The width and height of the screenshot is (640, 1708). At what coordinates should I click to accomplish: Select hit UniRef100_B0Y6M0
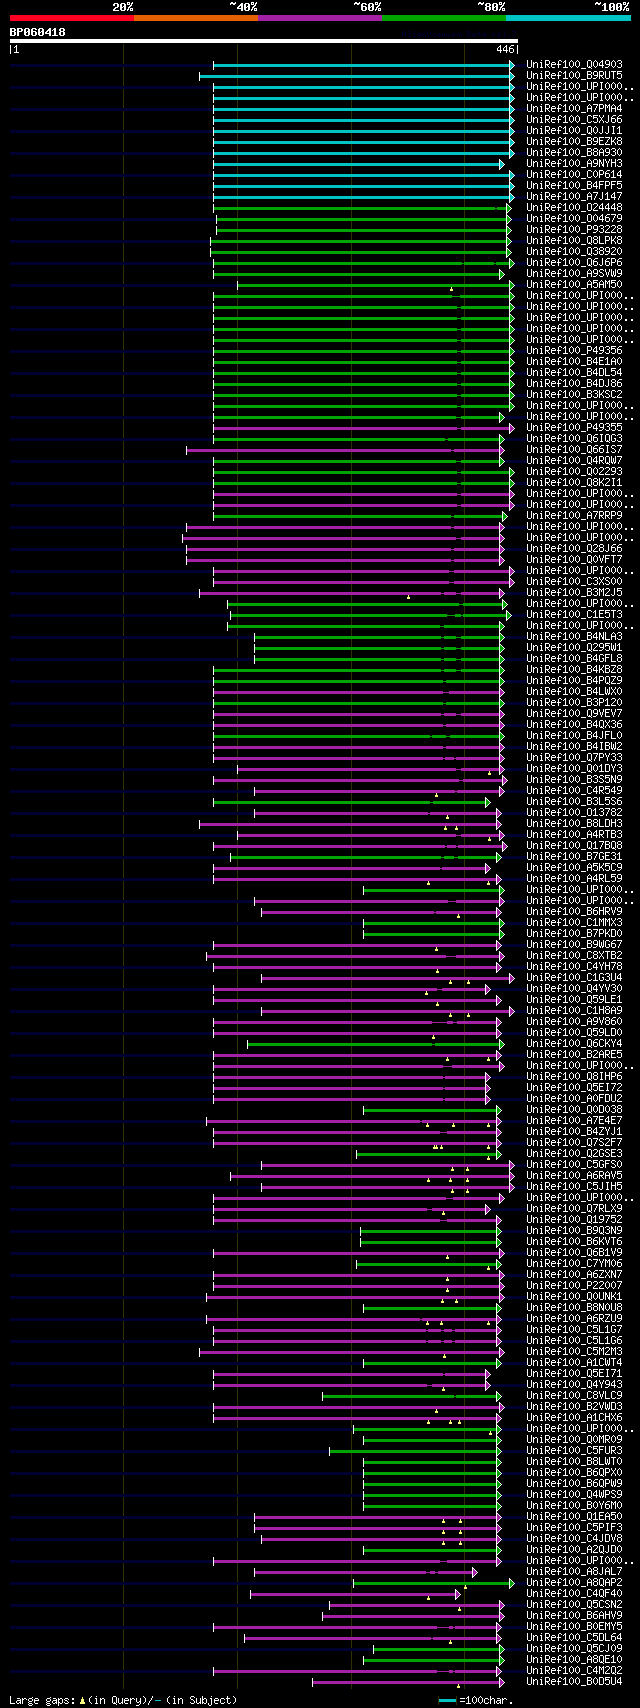574,1506
